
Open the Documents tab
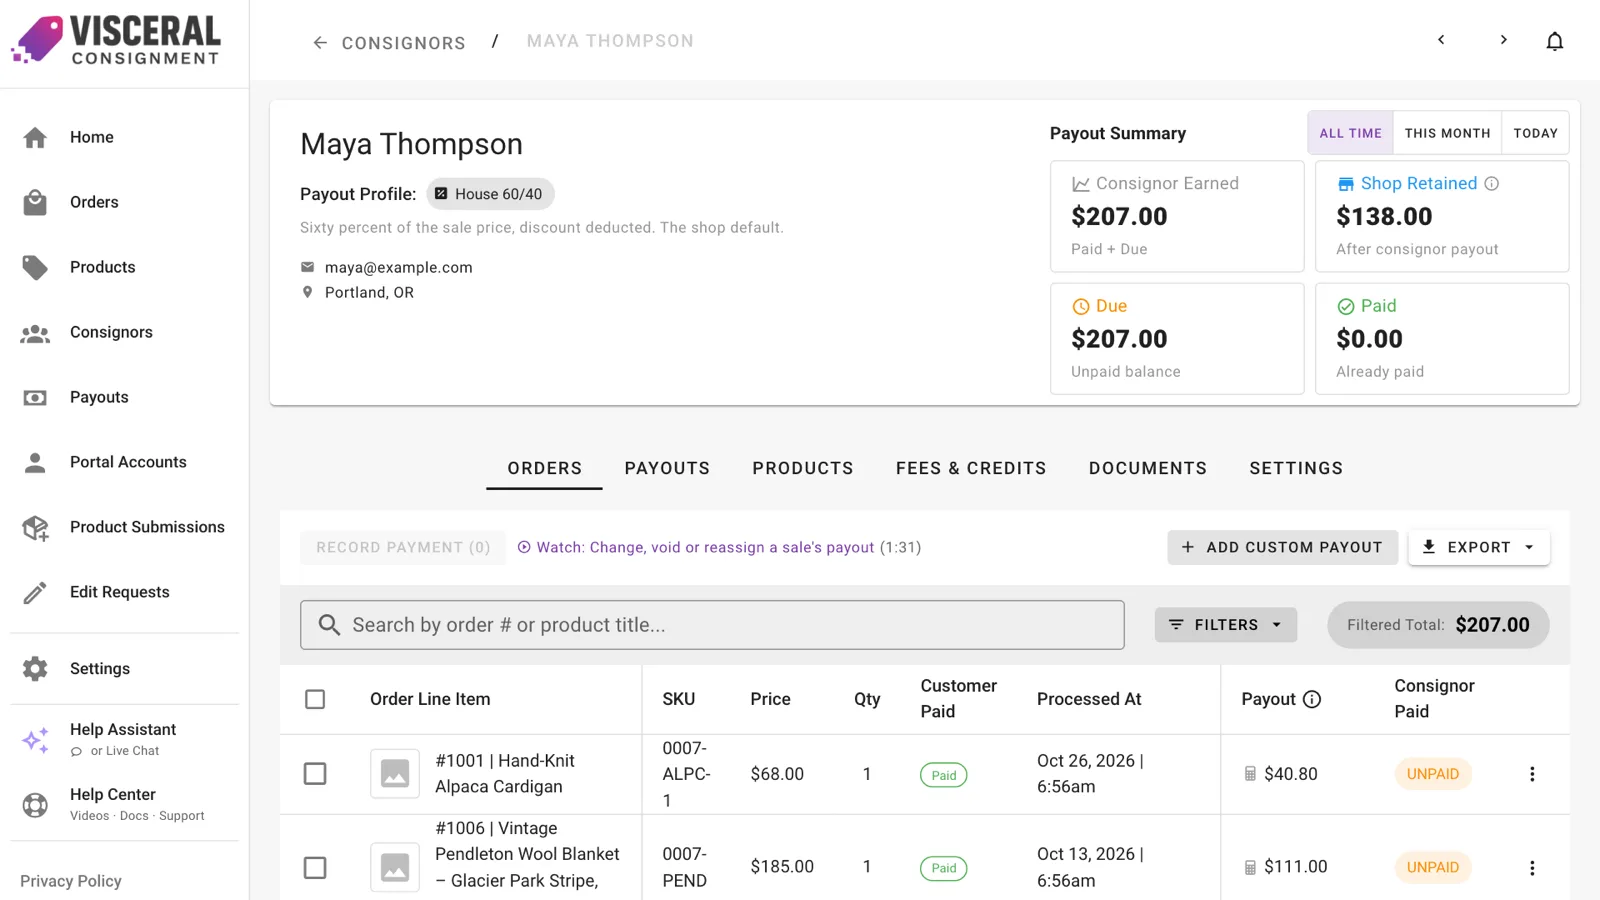(x=1148, y=468)
